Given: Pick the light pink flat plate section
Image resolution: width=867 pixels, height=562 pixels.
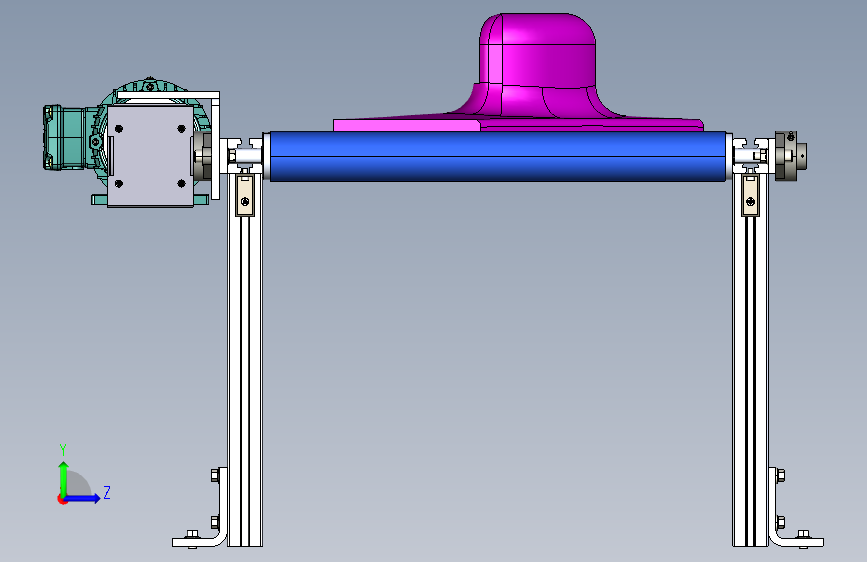Looking at the screenshot, I should click(x=406, y=125).
